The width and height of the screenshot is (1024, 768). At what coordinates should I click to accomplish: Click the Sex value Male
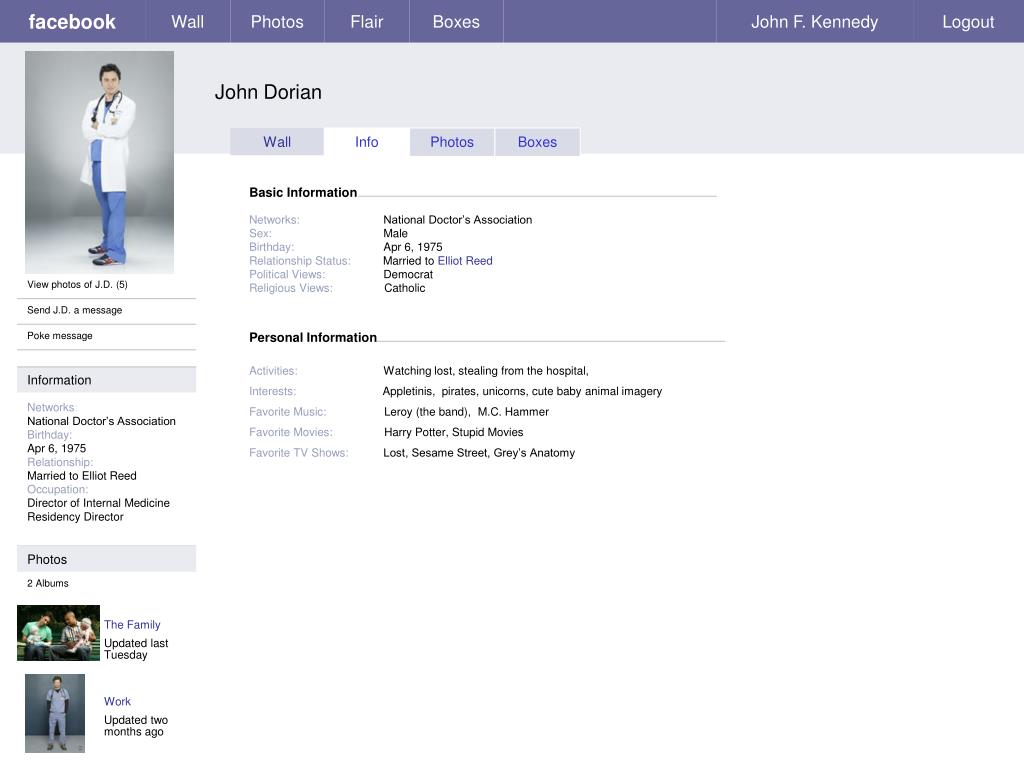tap(395, 234)
